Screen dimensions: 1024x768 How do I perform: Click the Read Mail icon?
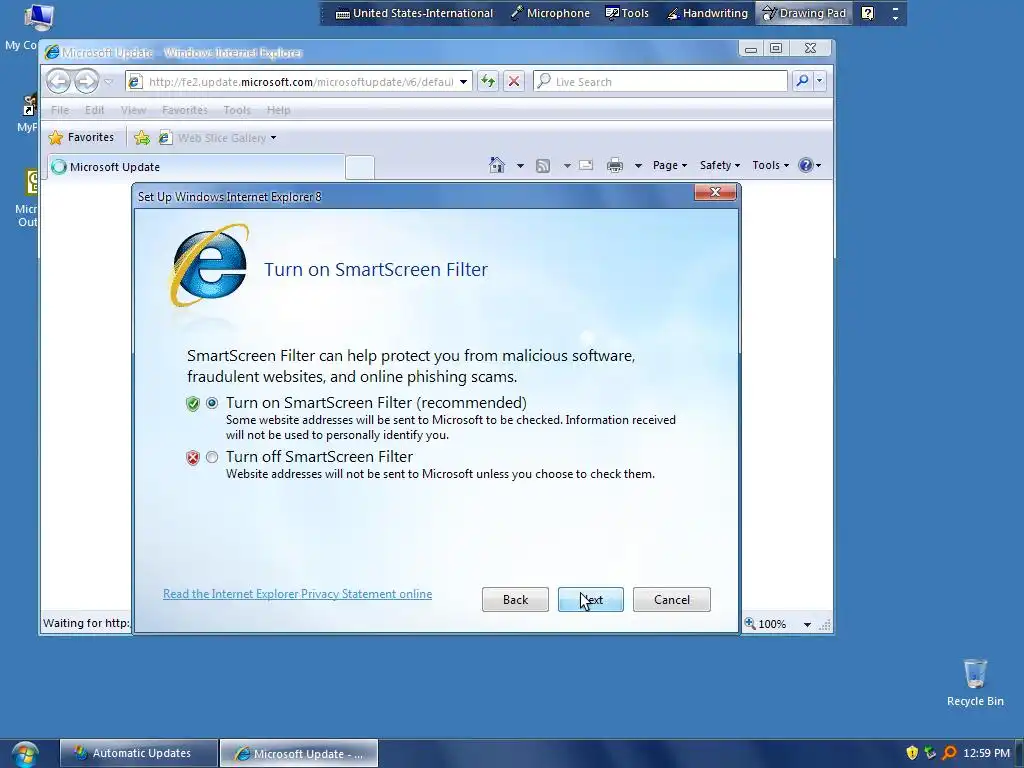tap(586, 165)
